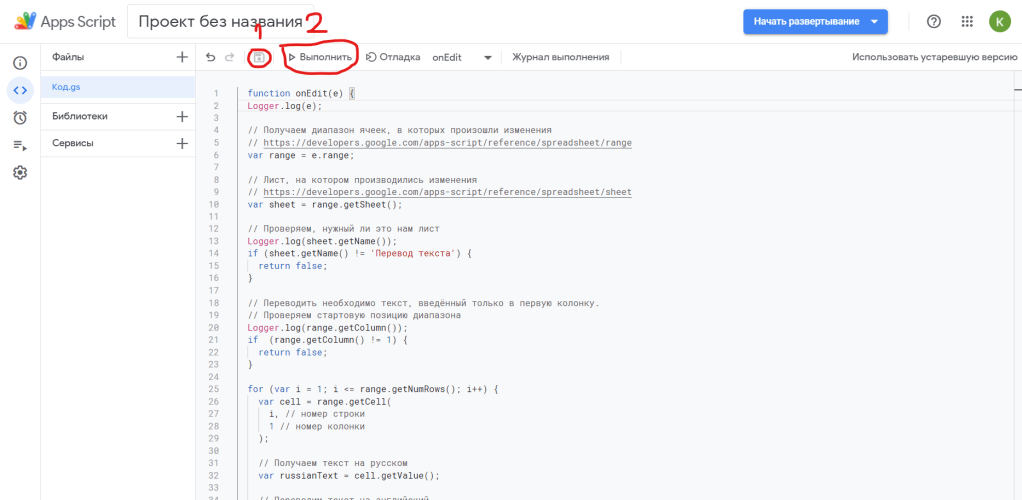Open the Help question mark icon
Viewport: 1022px width, 500px height.
[934, 22]
